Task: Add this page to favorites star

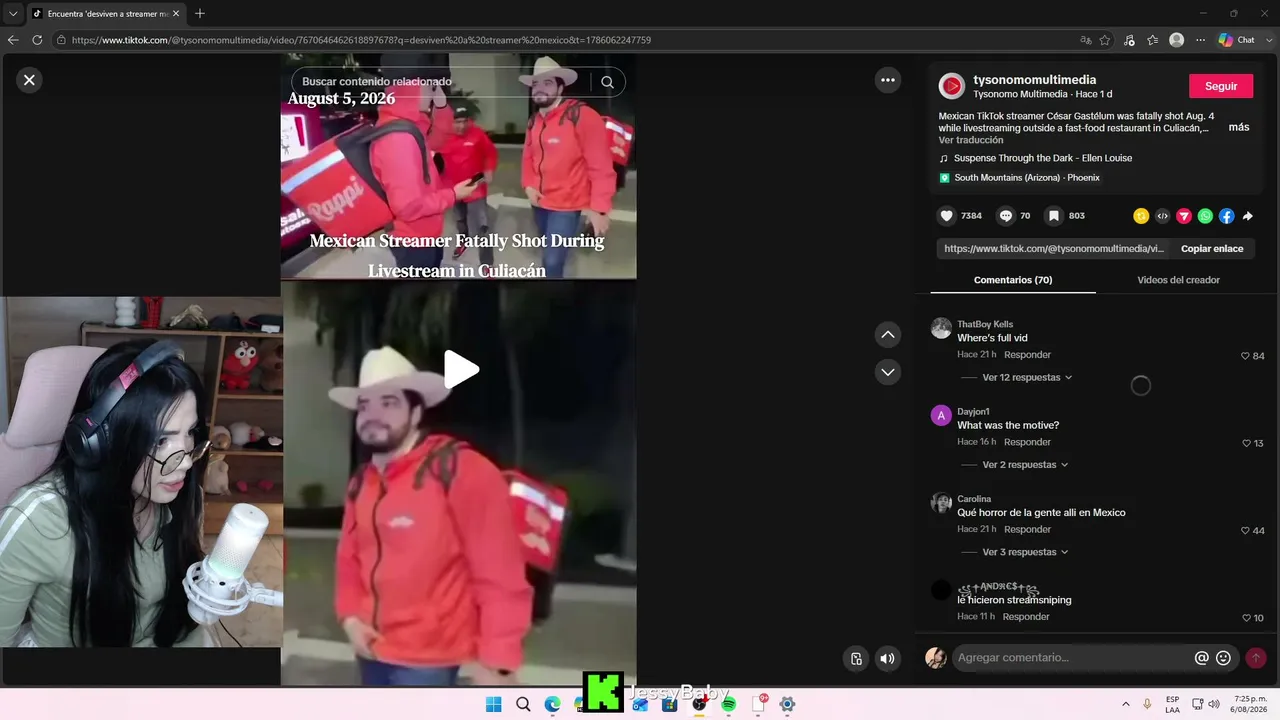Action: pyautogui.click(x=1105, y=40)
